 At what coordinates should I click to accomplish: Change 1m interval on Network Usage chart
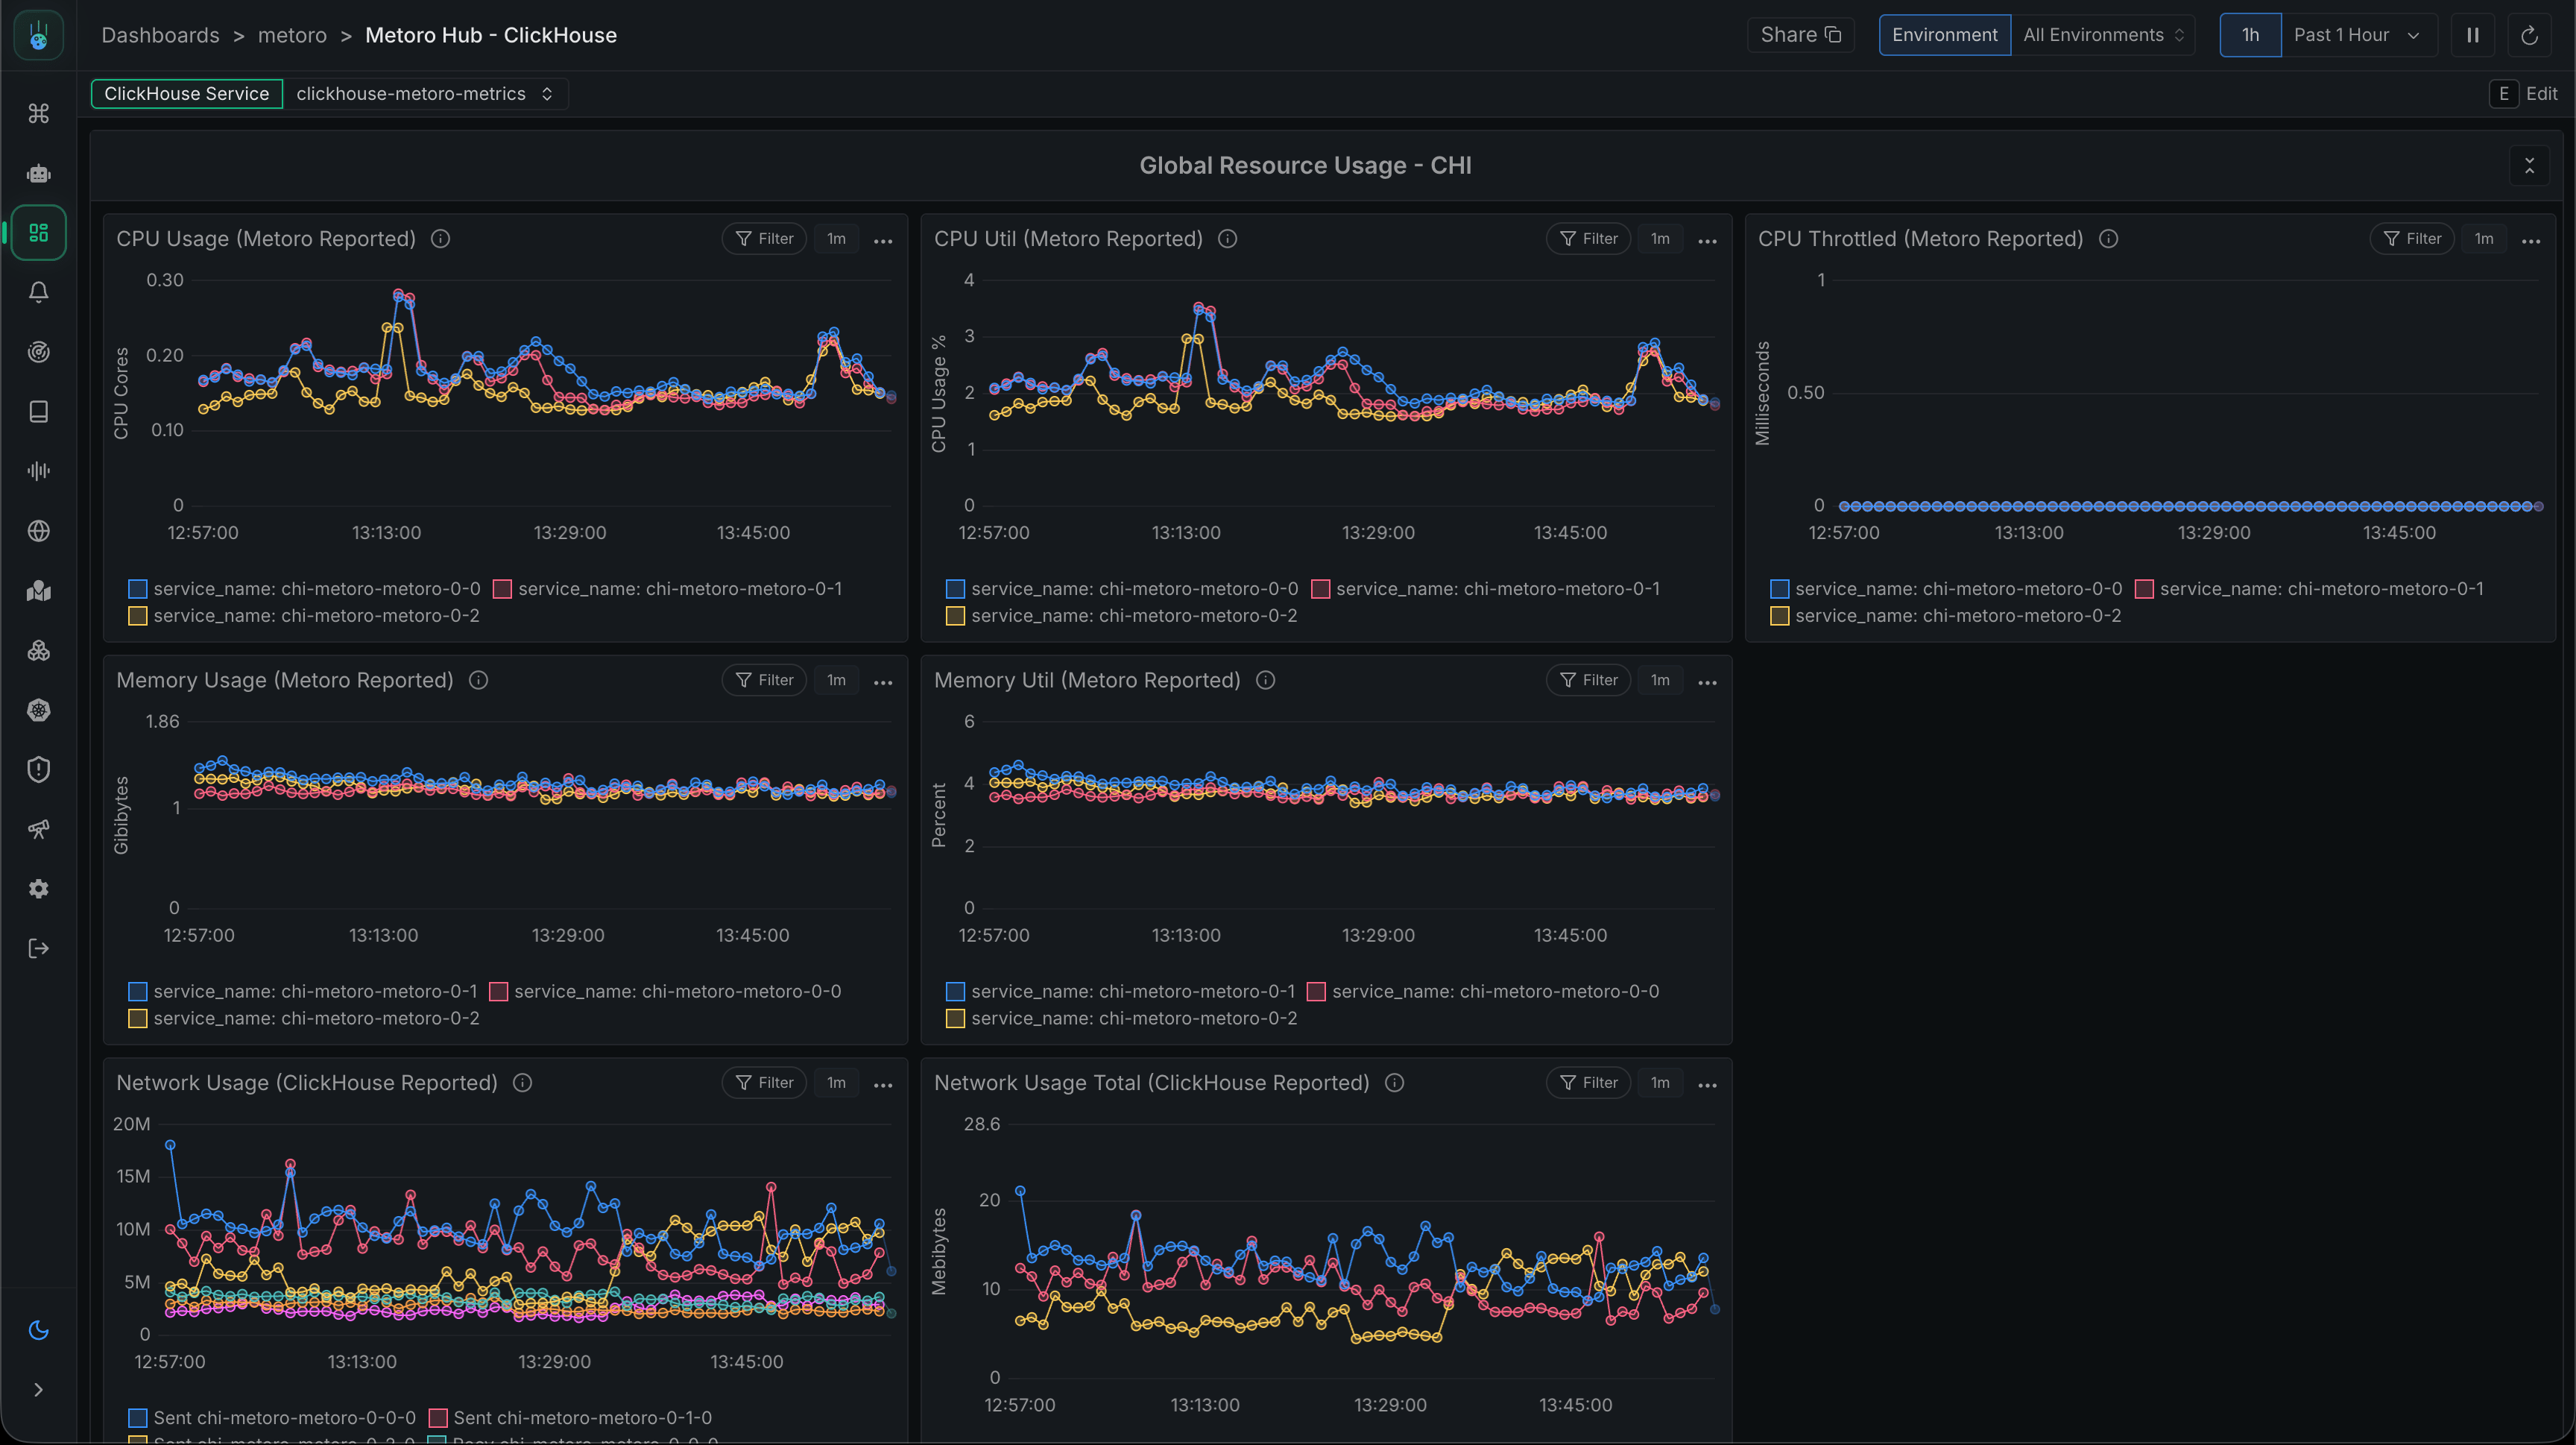coord(836,1083)
